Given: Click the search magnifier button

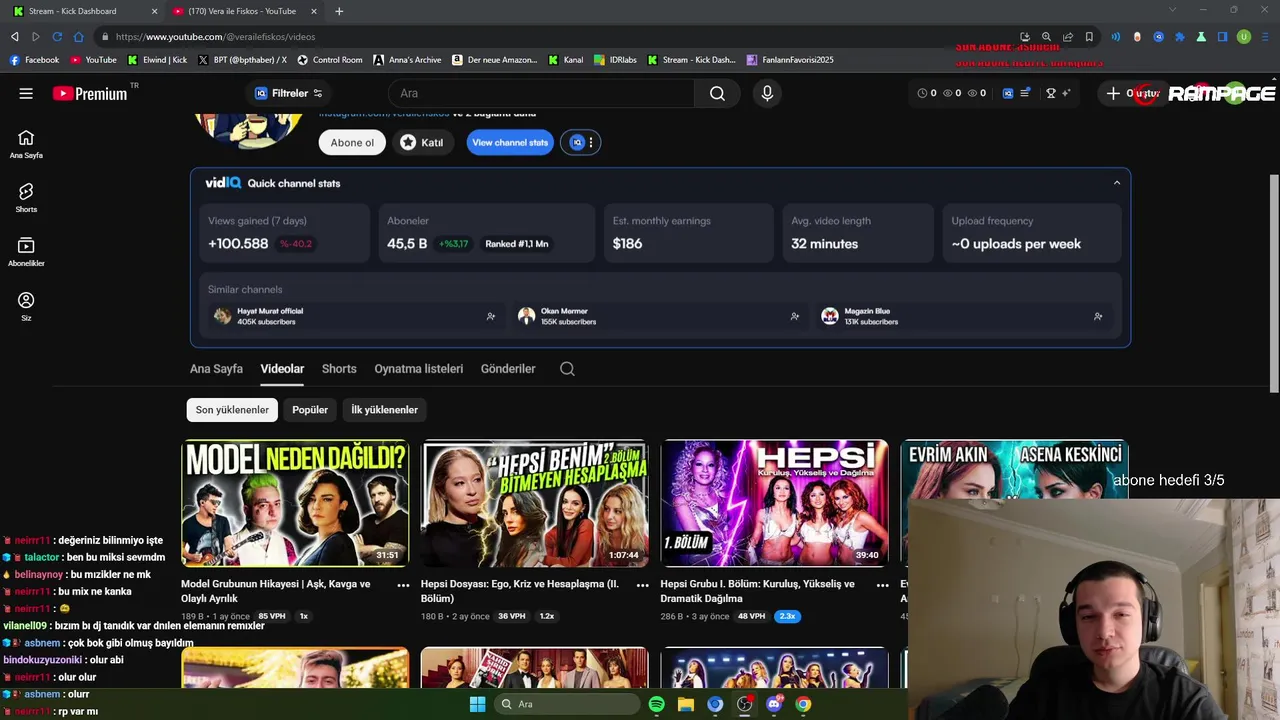Looking at the screenshot, I should click(717, 93).
